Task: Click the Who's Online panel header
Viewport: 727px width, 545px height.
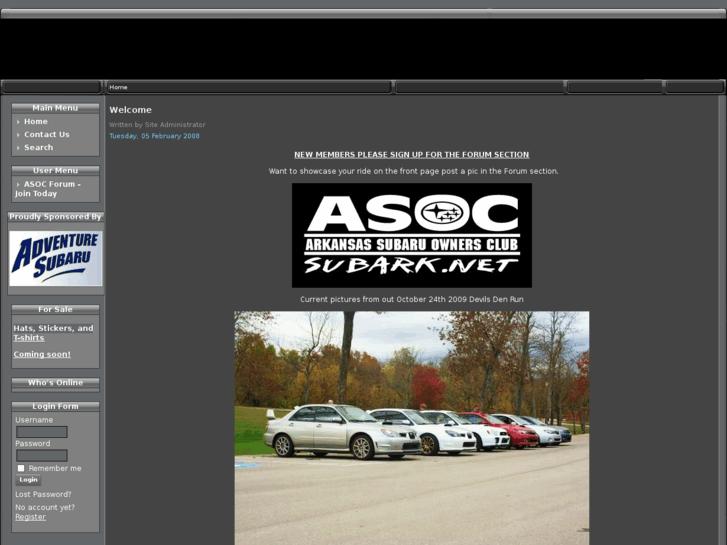Action: (x=55, y=383)
